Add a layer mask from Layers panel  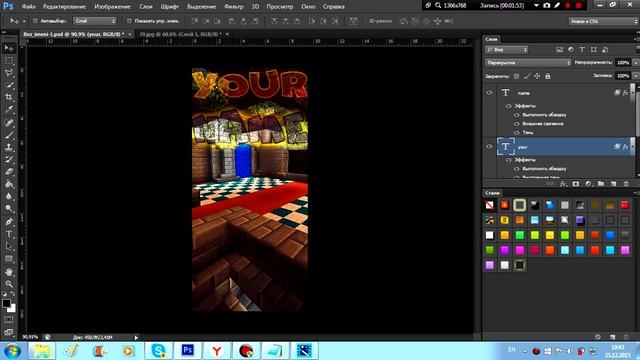(x=576, y=184)
